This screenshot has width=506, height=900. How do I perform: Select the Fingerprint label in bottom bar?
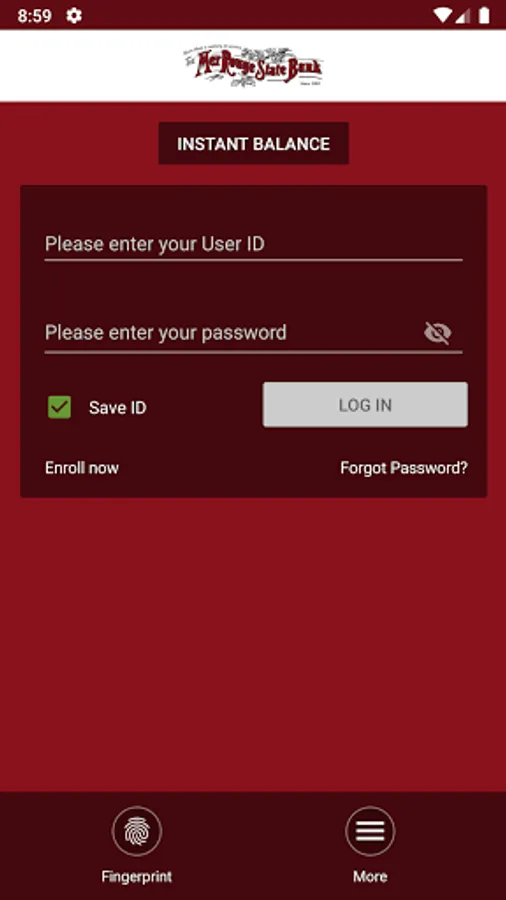(x=137, y=876)
